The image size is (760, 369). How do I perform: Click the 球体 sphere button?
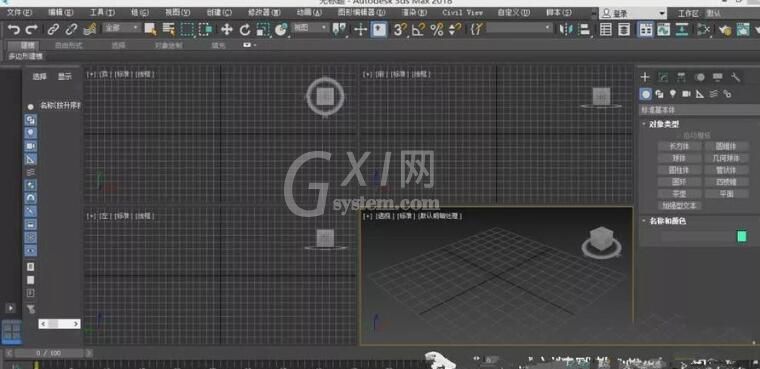coord(680,158)
